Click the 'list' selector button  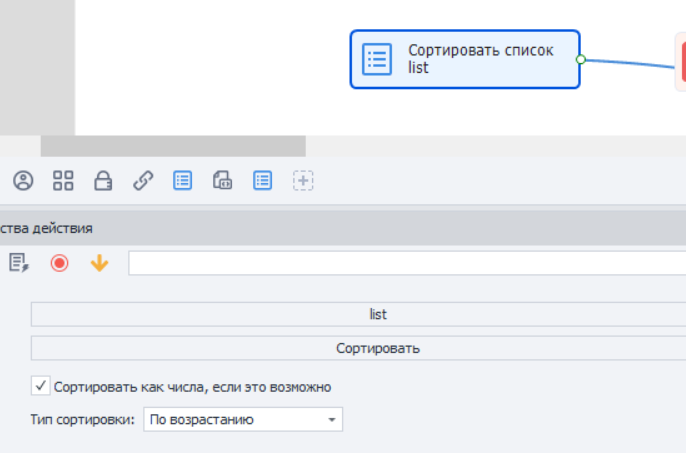[x=358, y=315]
